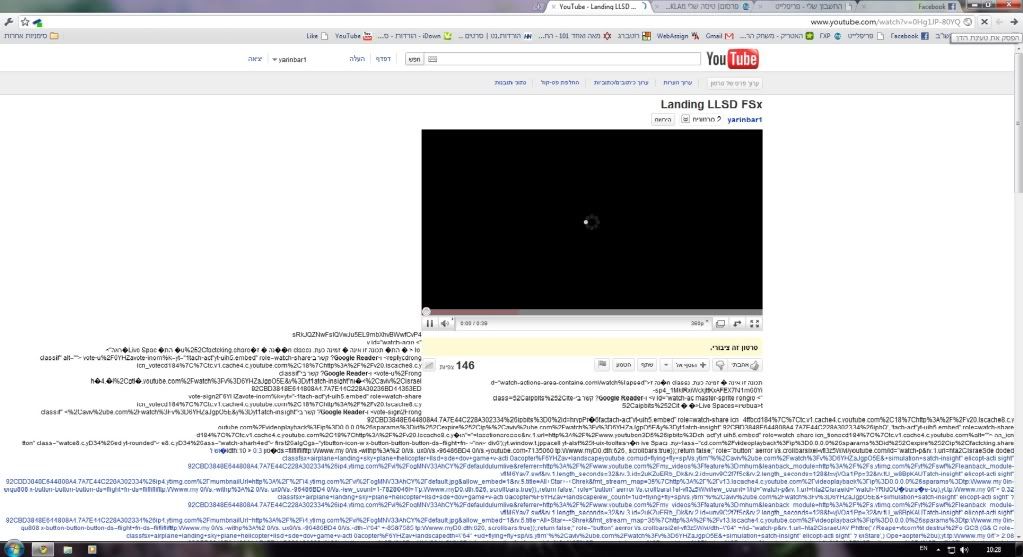Click the flag report icon
1023x557 pixels.
pyautogui.click(x=602, y=365)
